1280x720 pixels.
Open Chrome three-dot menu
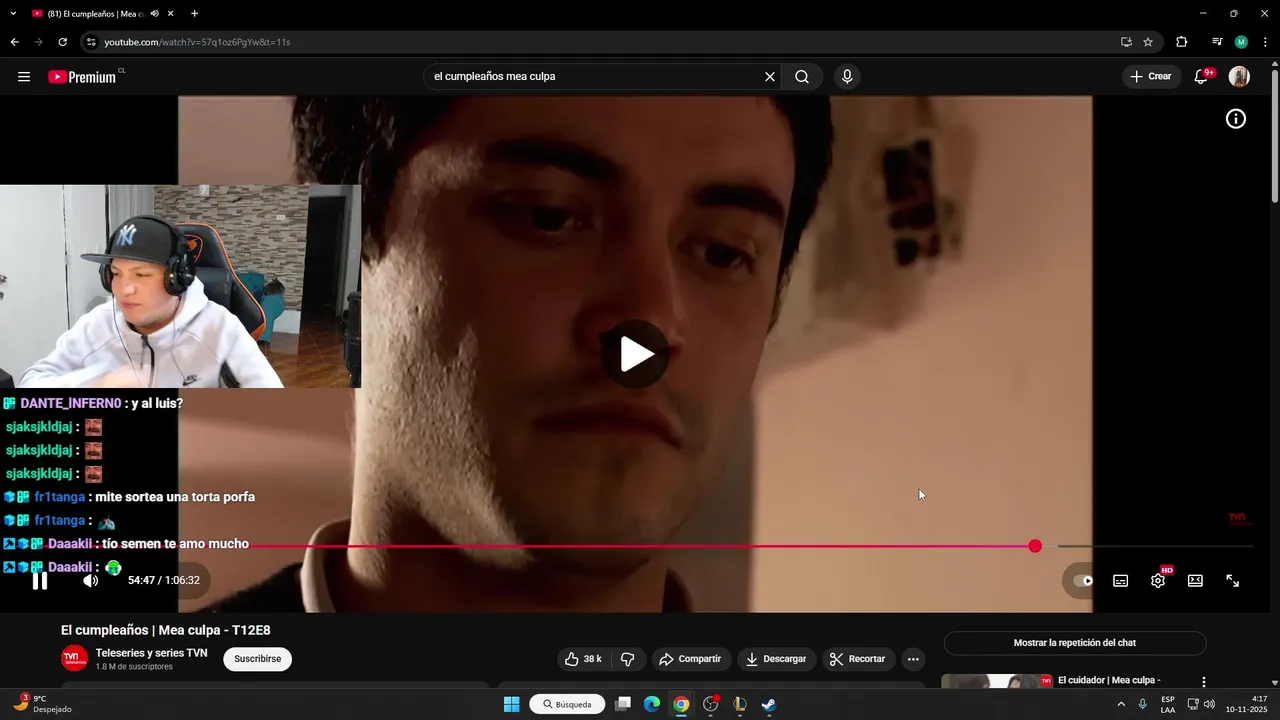coord(1264,42)
